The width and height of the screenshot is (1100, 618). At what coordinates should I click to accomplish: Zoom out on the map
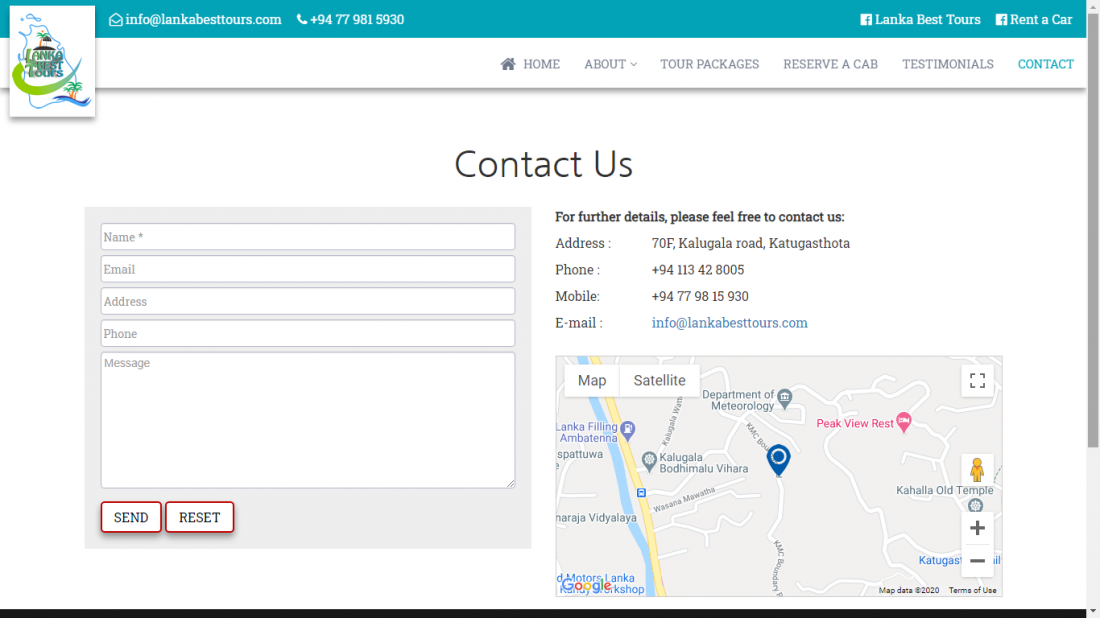977,561
